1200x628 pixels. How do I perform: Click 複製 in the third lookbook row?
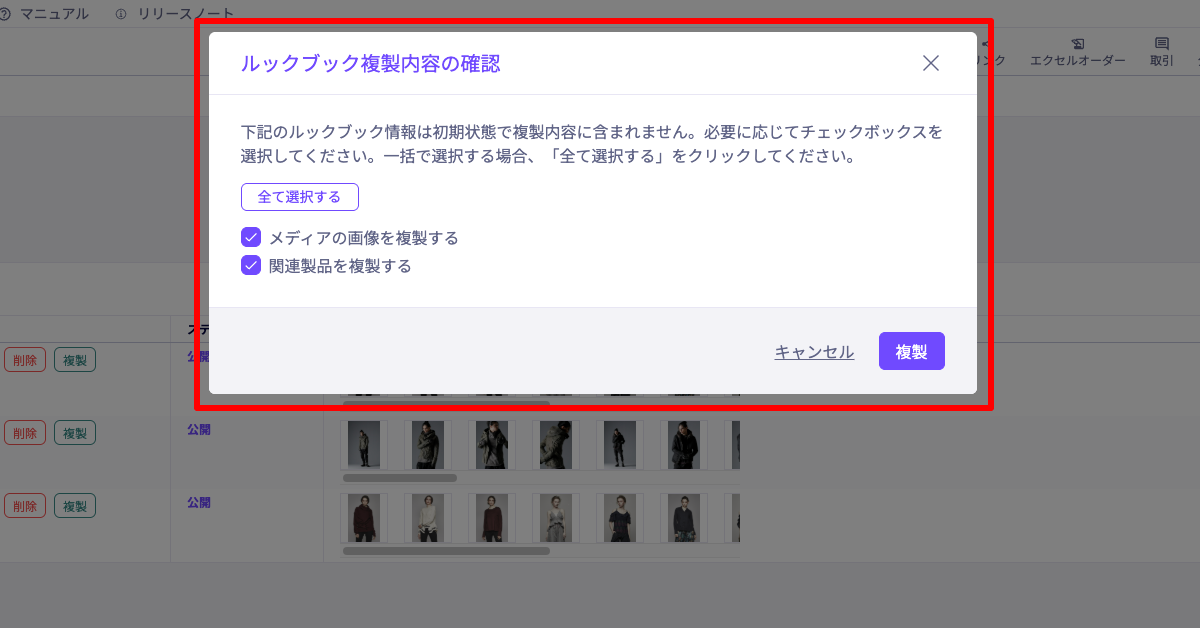[x=75, y=506]
